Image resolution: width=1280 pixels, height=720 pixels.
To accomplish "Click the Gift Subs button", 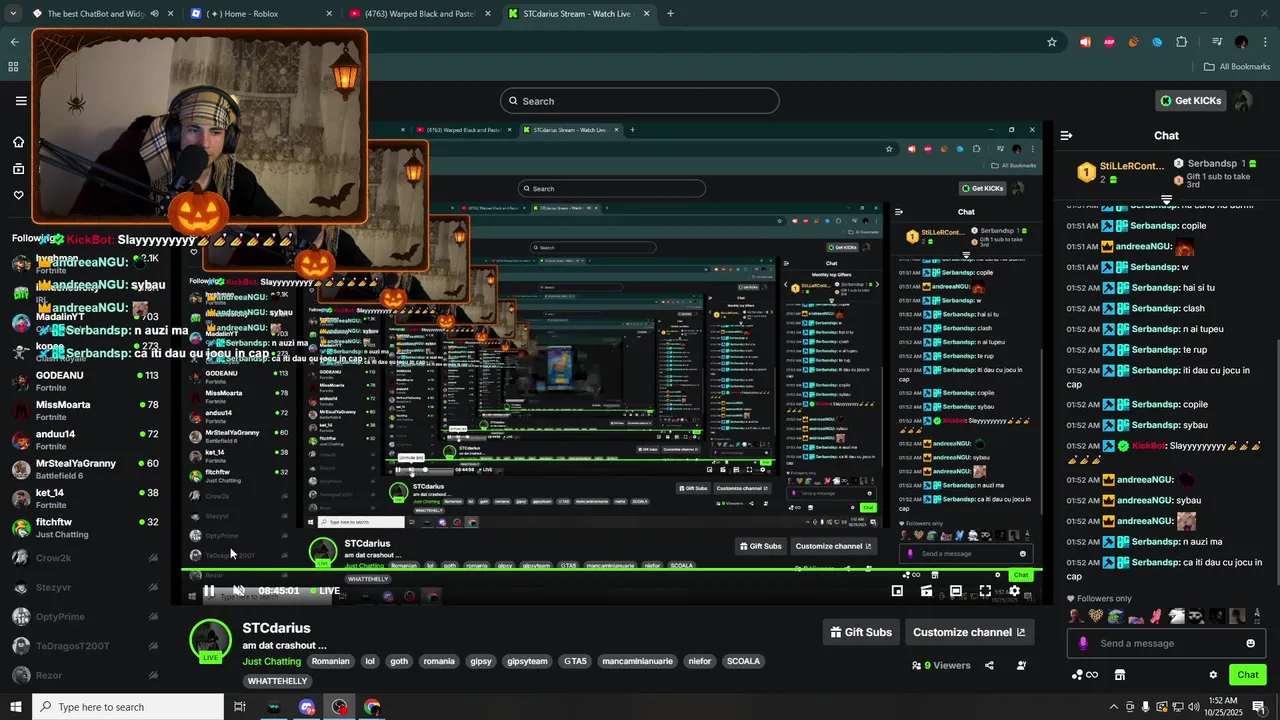I will coord(860,632).
